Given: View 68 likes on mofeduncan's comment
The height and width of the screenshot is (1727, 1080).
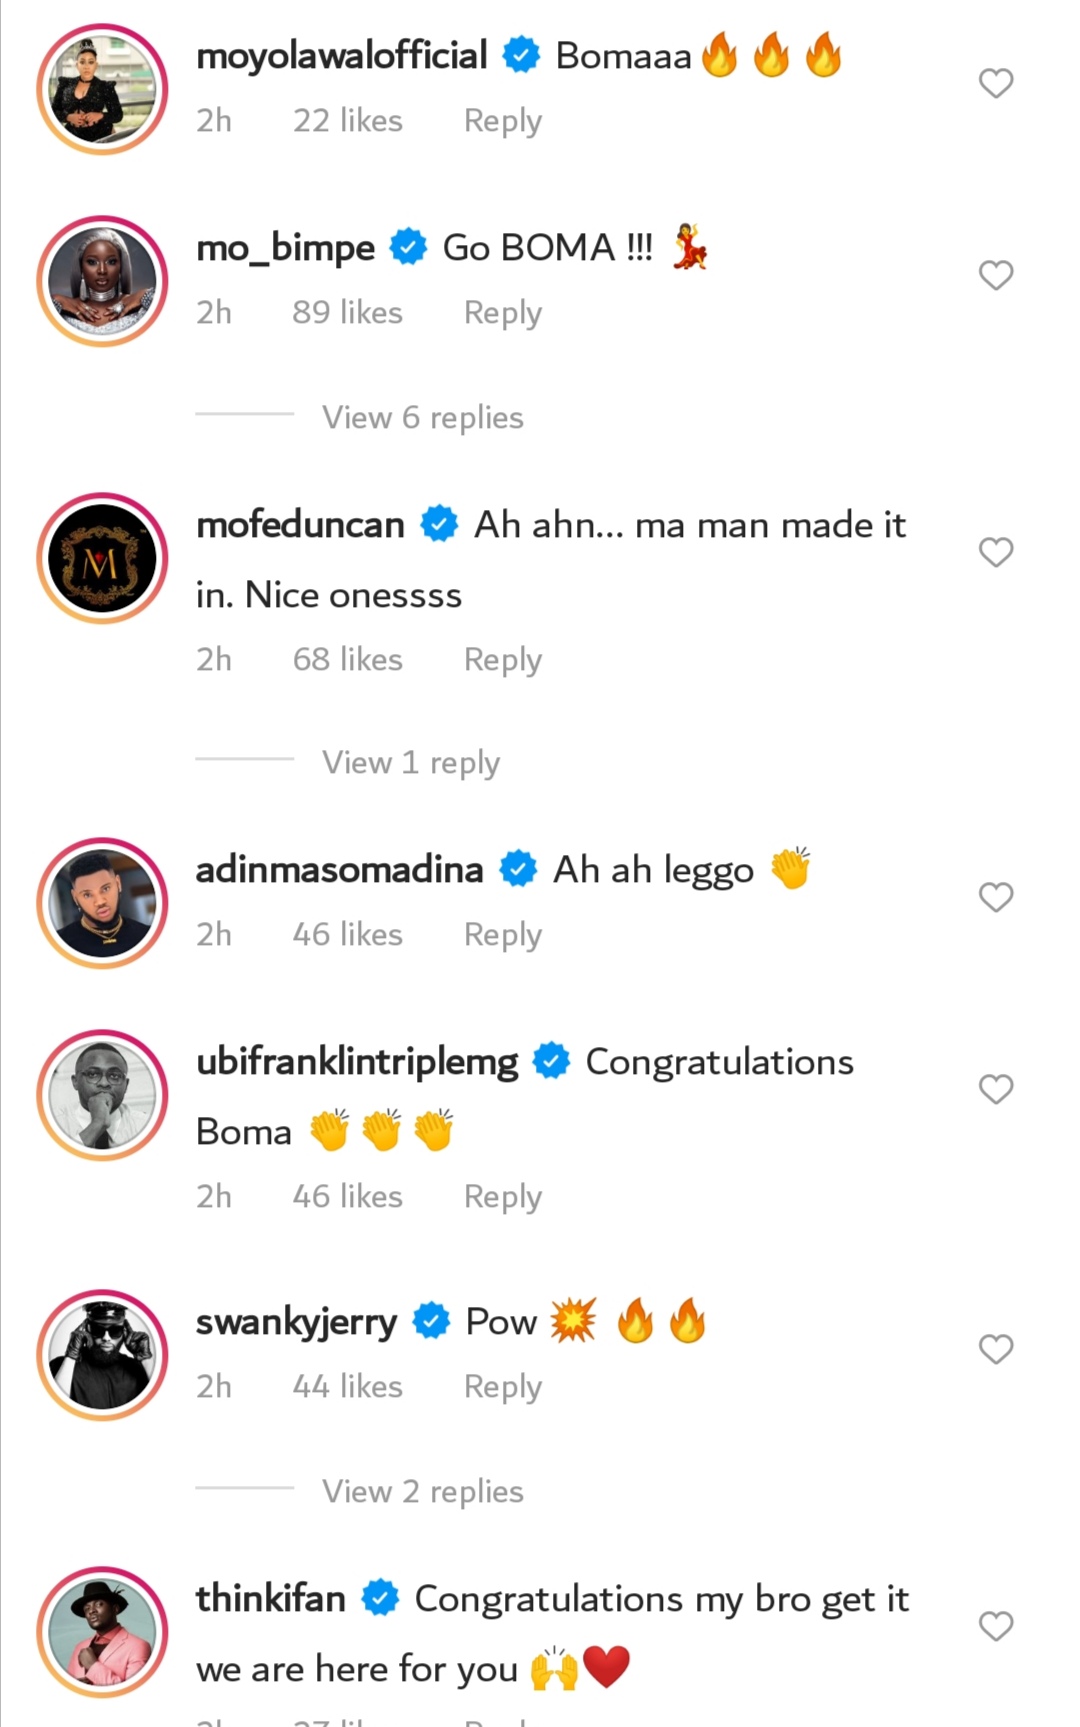Looking at the screenshot, I should pyautogui.click(x=347, y=660).
